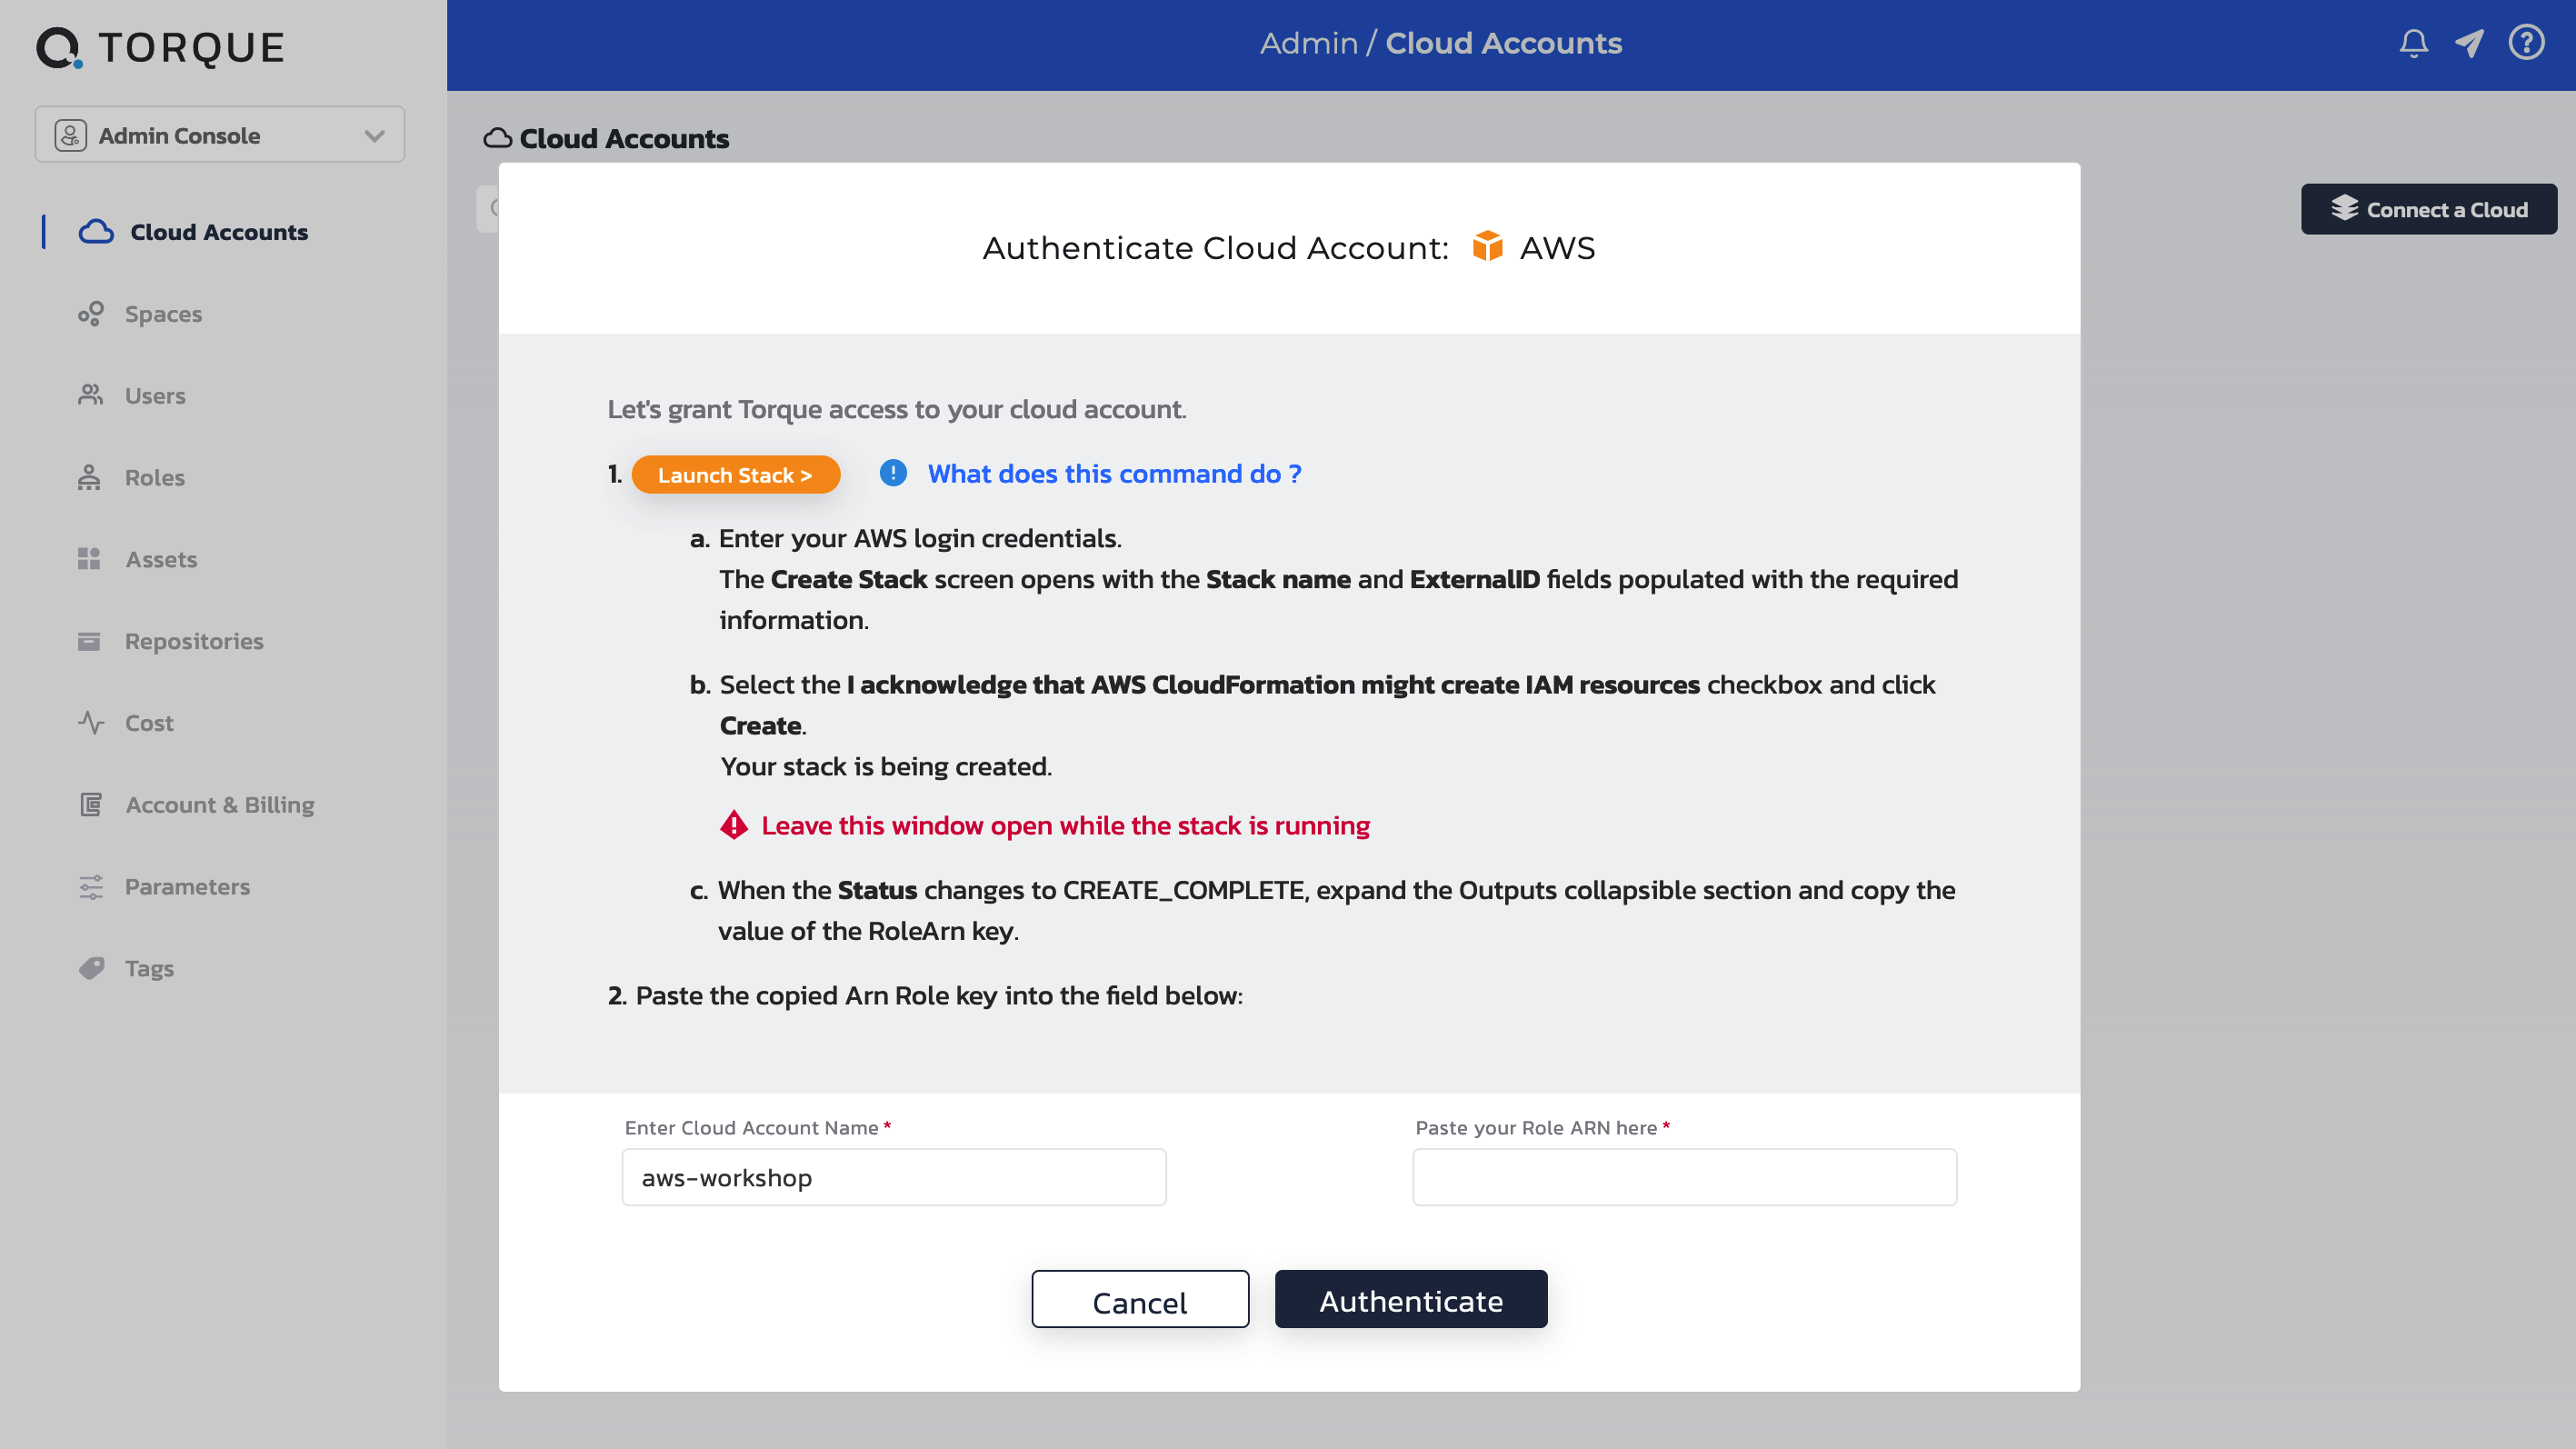Click the Cost activity icon in sidebar

[90, 723]
